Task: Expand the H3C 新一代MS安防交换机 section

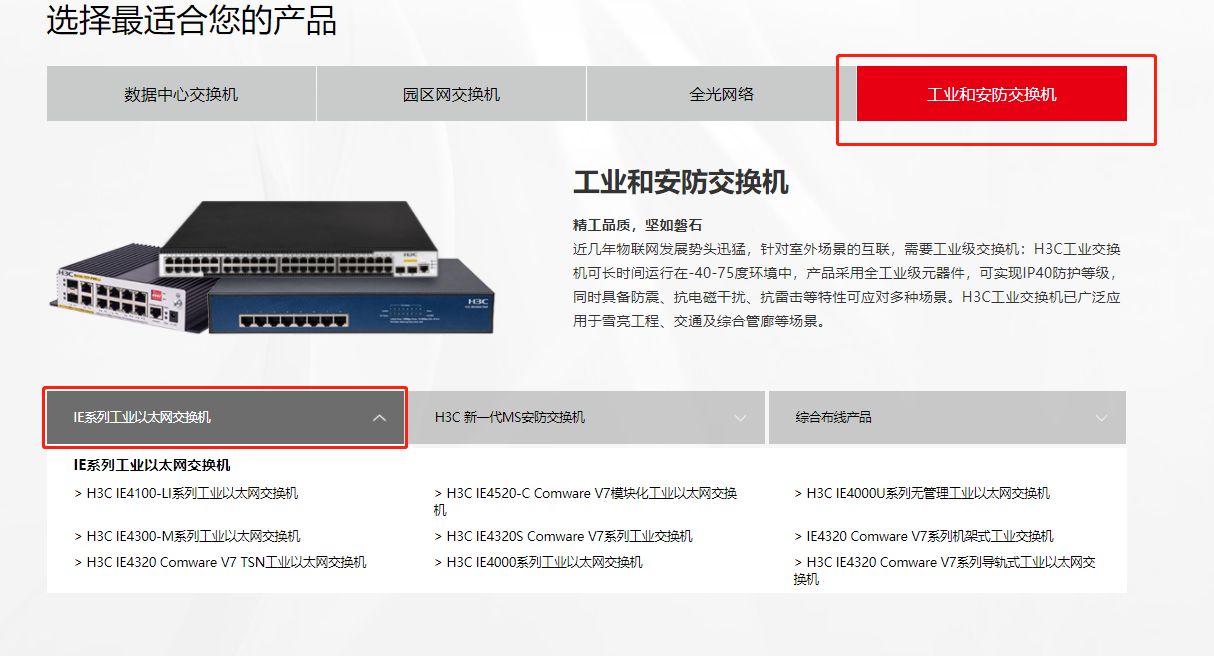Action: coord(586,417)
